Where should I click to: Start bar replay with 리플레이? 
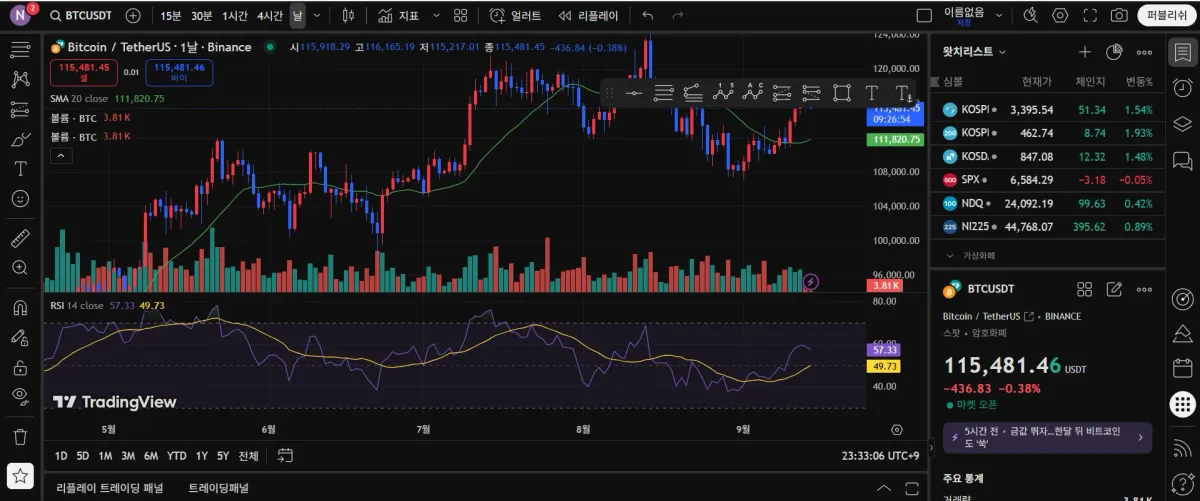[589, 16]
